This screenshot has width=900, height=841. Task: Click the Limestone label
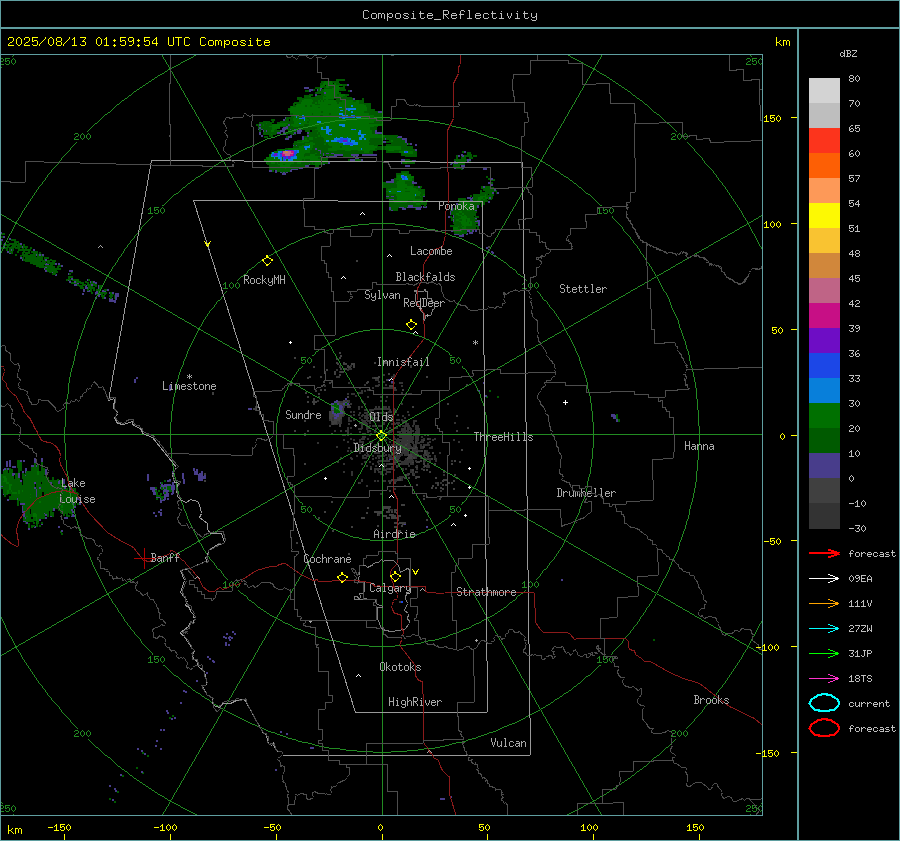coord(189,386)
